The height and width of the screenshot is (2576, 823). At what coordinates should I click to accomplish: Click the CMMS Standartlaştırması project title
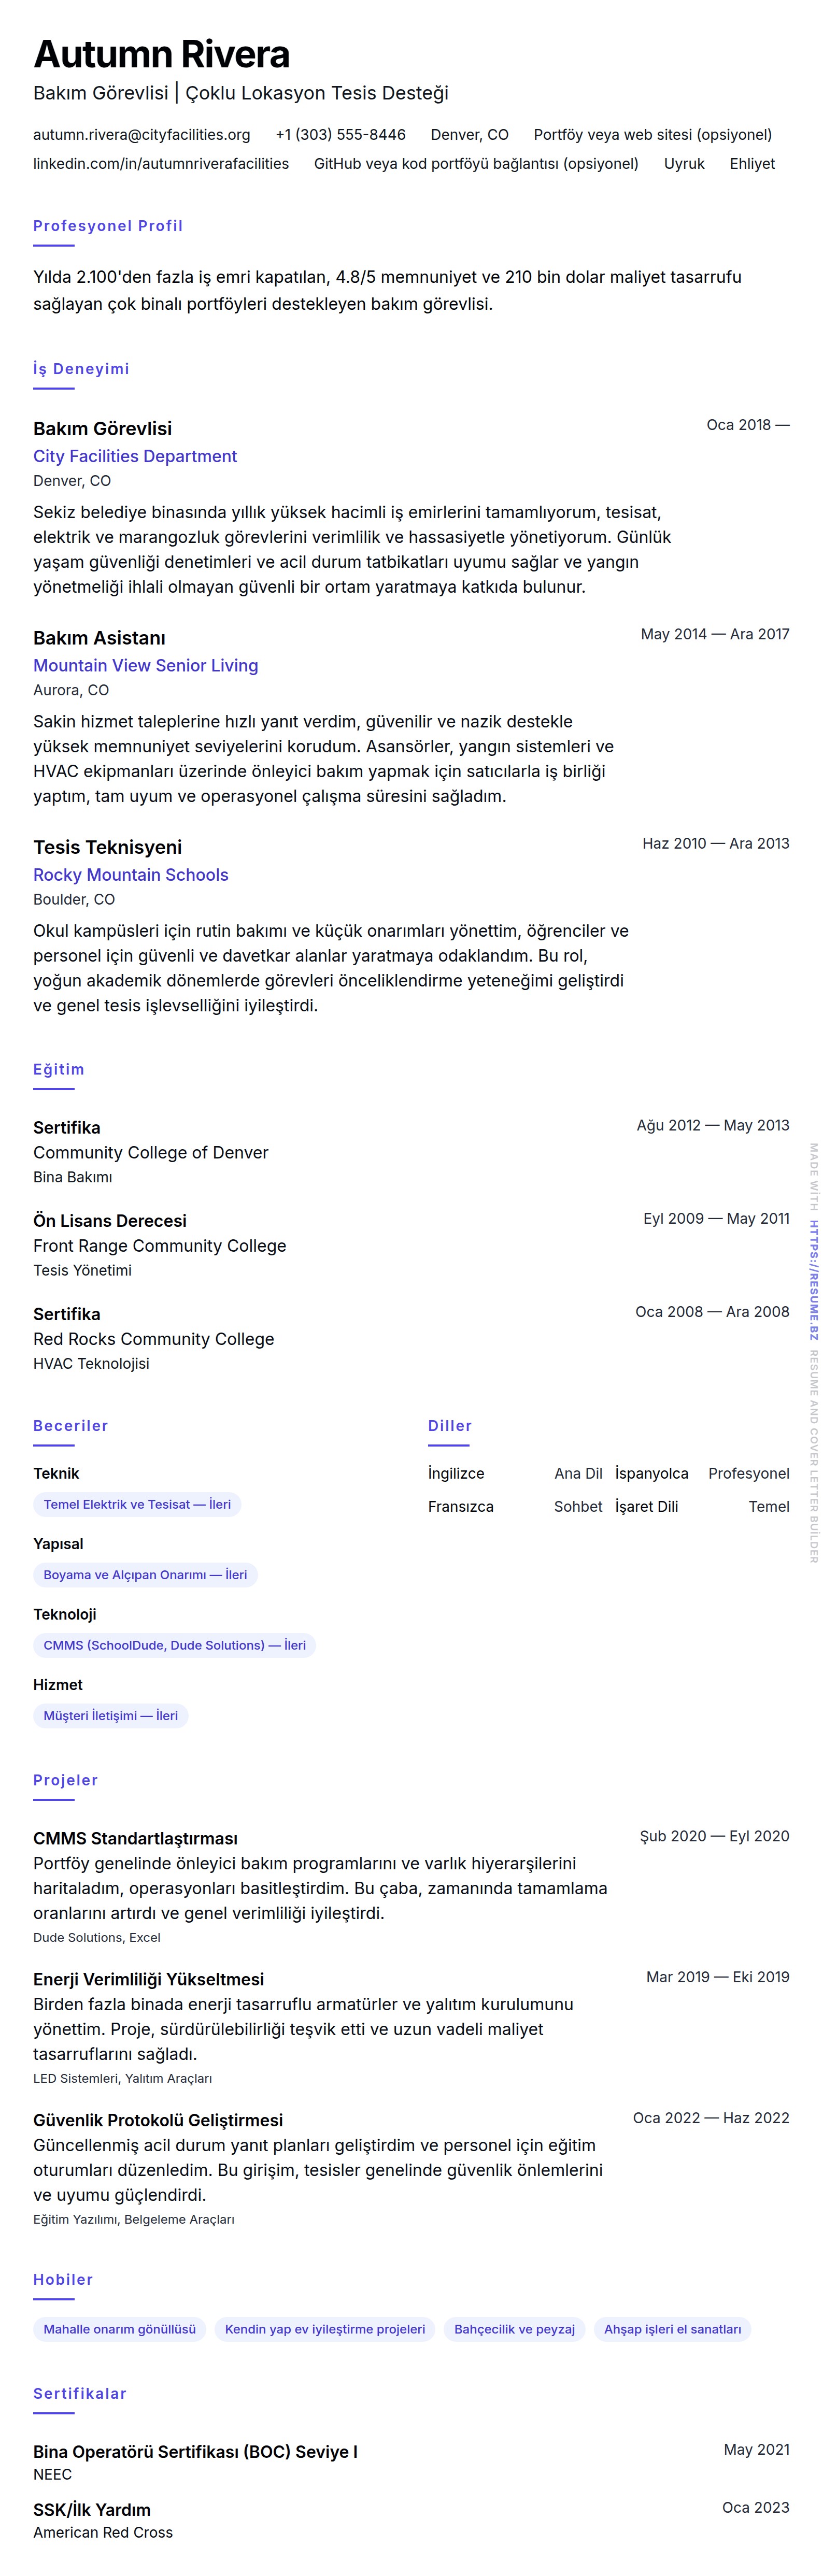click(135, 1838)
